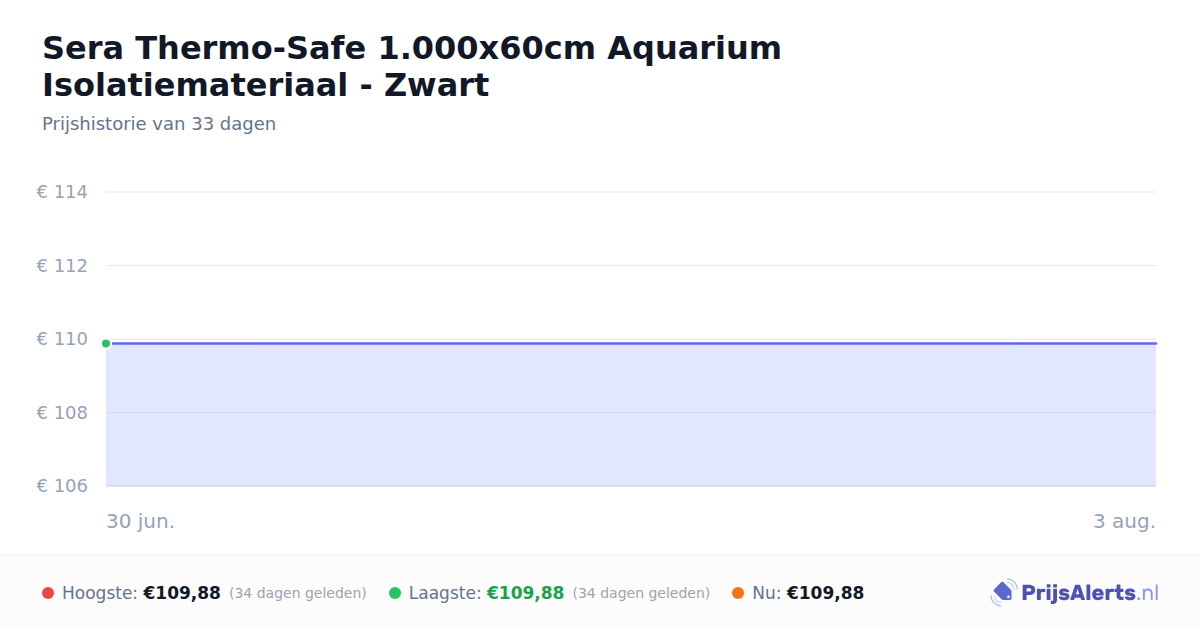
Task: Click the € 110 axis label
Action: [x=62, y=339]
